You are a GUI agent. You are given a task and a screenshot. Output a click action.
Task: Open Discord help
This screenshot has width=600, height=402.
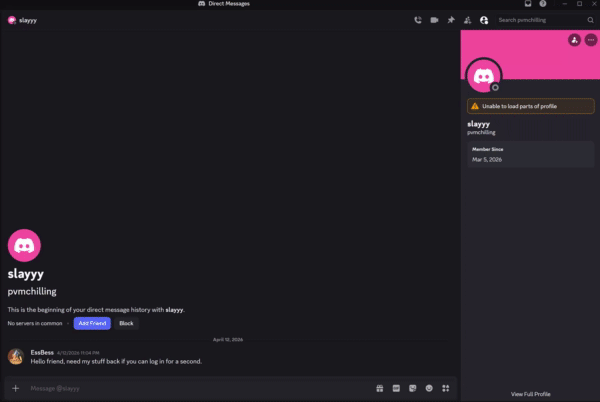543,4
